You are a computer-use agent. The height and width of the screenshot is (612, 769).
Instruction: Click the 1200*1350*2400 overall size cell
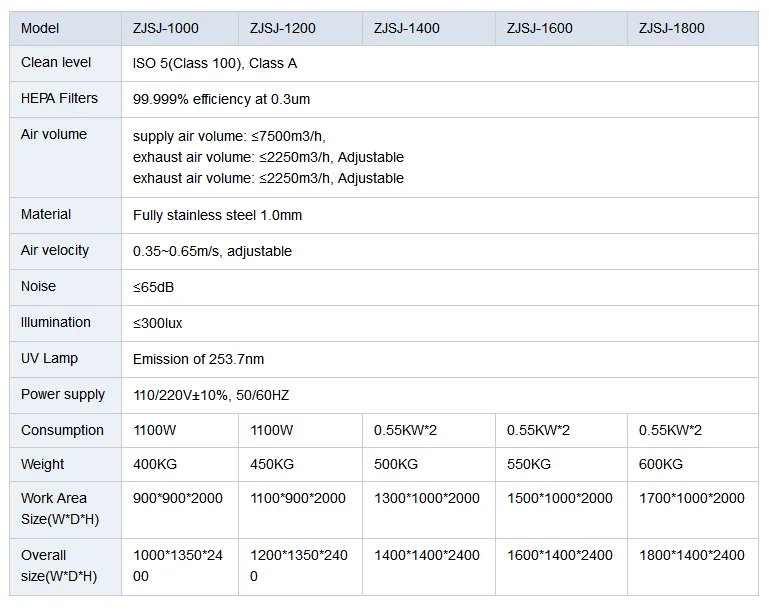coord(299,566)
